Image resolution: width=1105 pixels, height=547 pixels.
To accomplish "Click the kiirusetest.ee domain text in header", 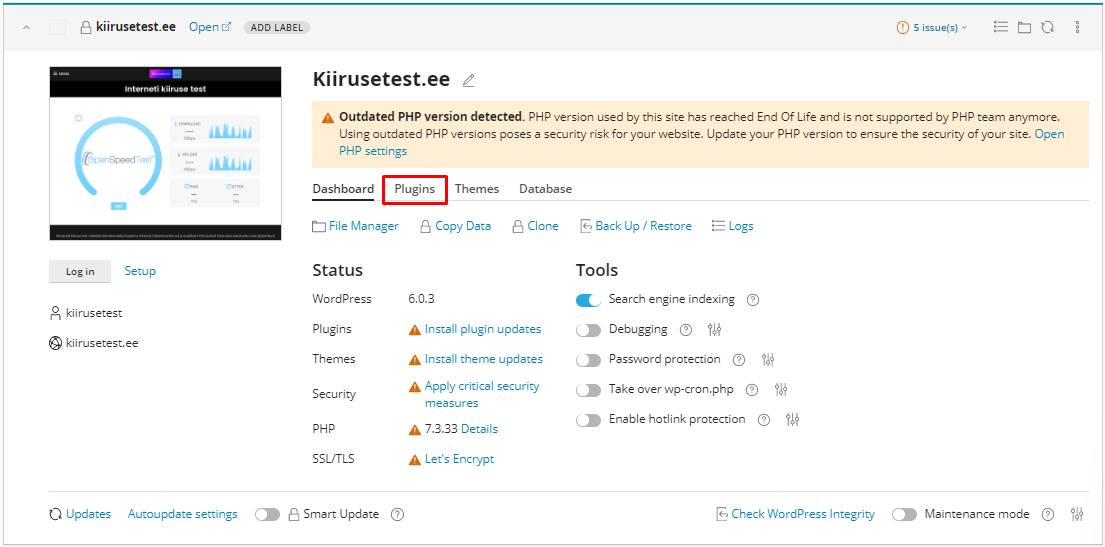I will point(136,27).
